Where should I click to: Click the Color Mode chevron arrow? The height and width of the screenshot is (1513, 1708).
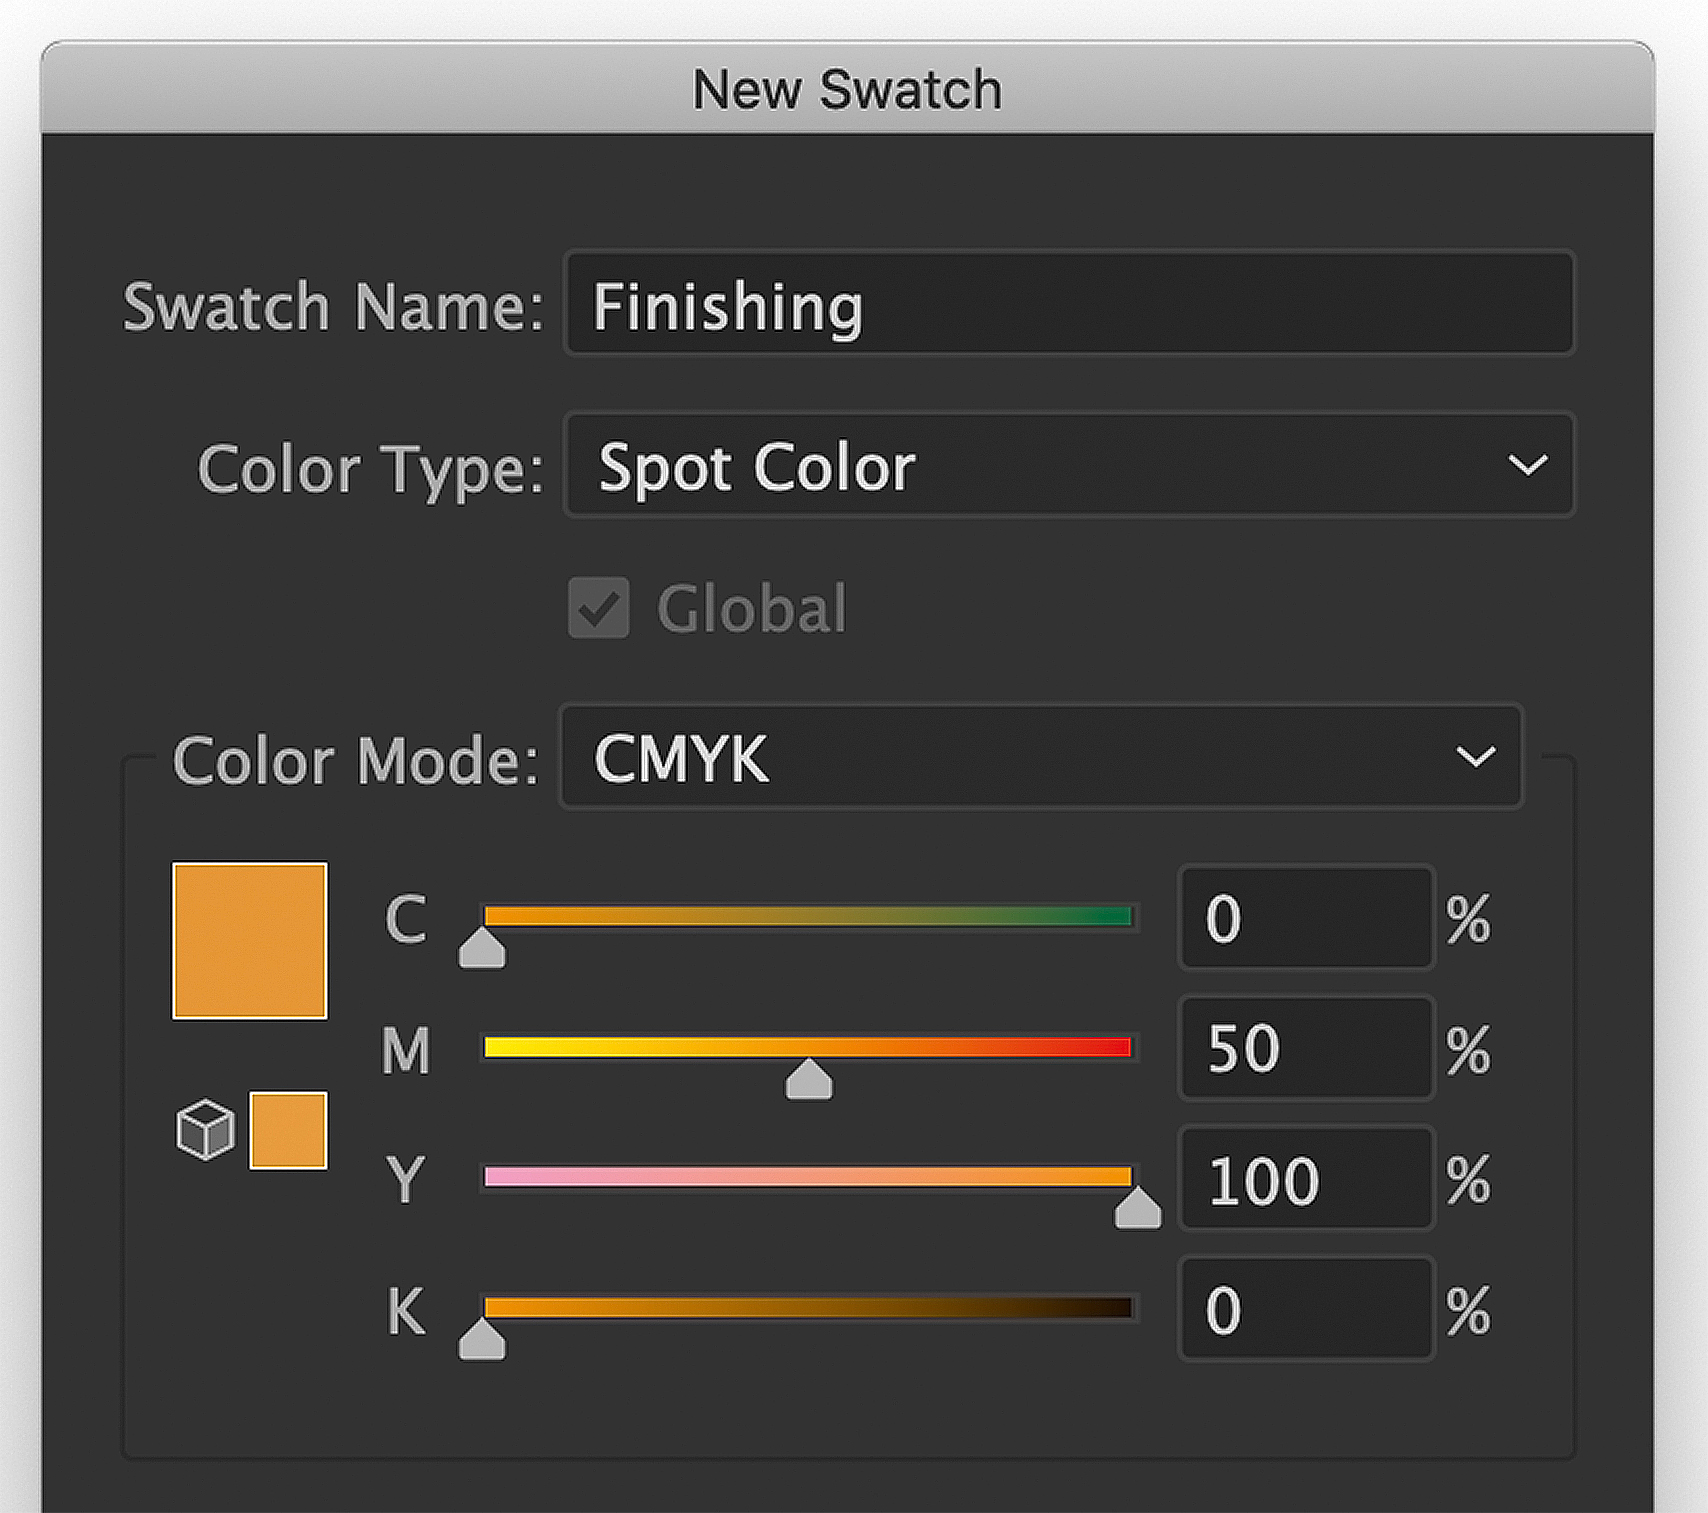tap(1475, 757)
